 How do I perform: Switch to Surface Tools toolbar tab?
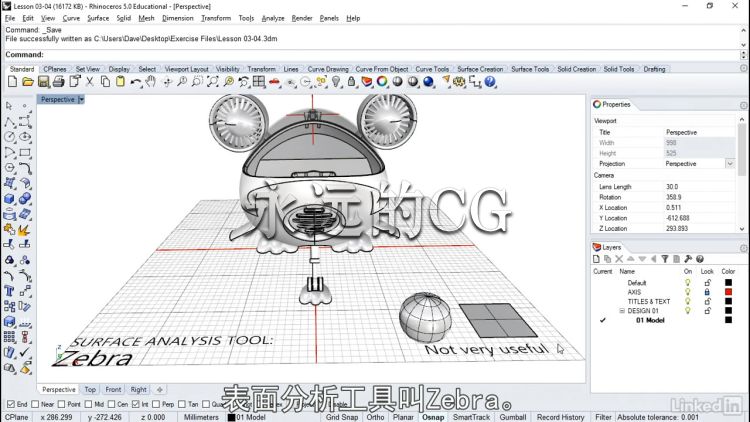[530, 69]
